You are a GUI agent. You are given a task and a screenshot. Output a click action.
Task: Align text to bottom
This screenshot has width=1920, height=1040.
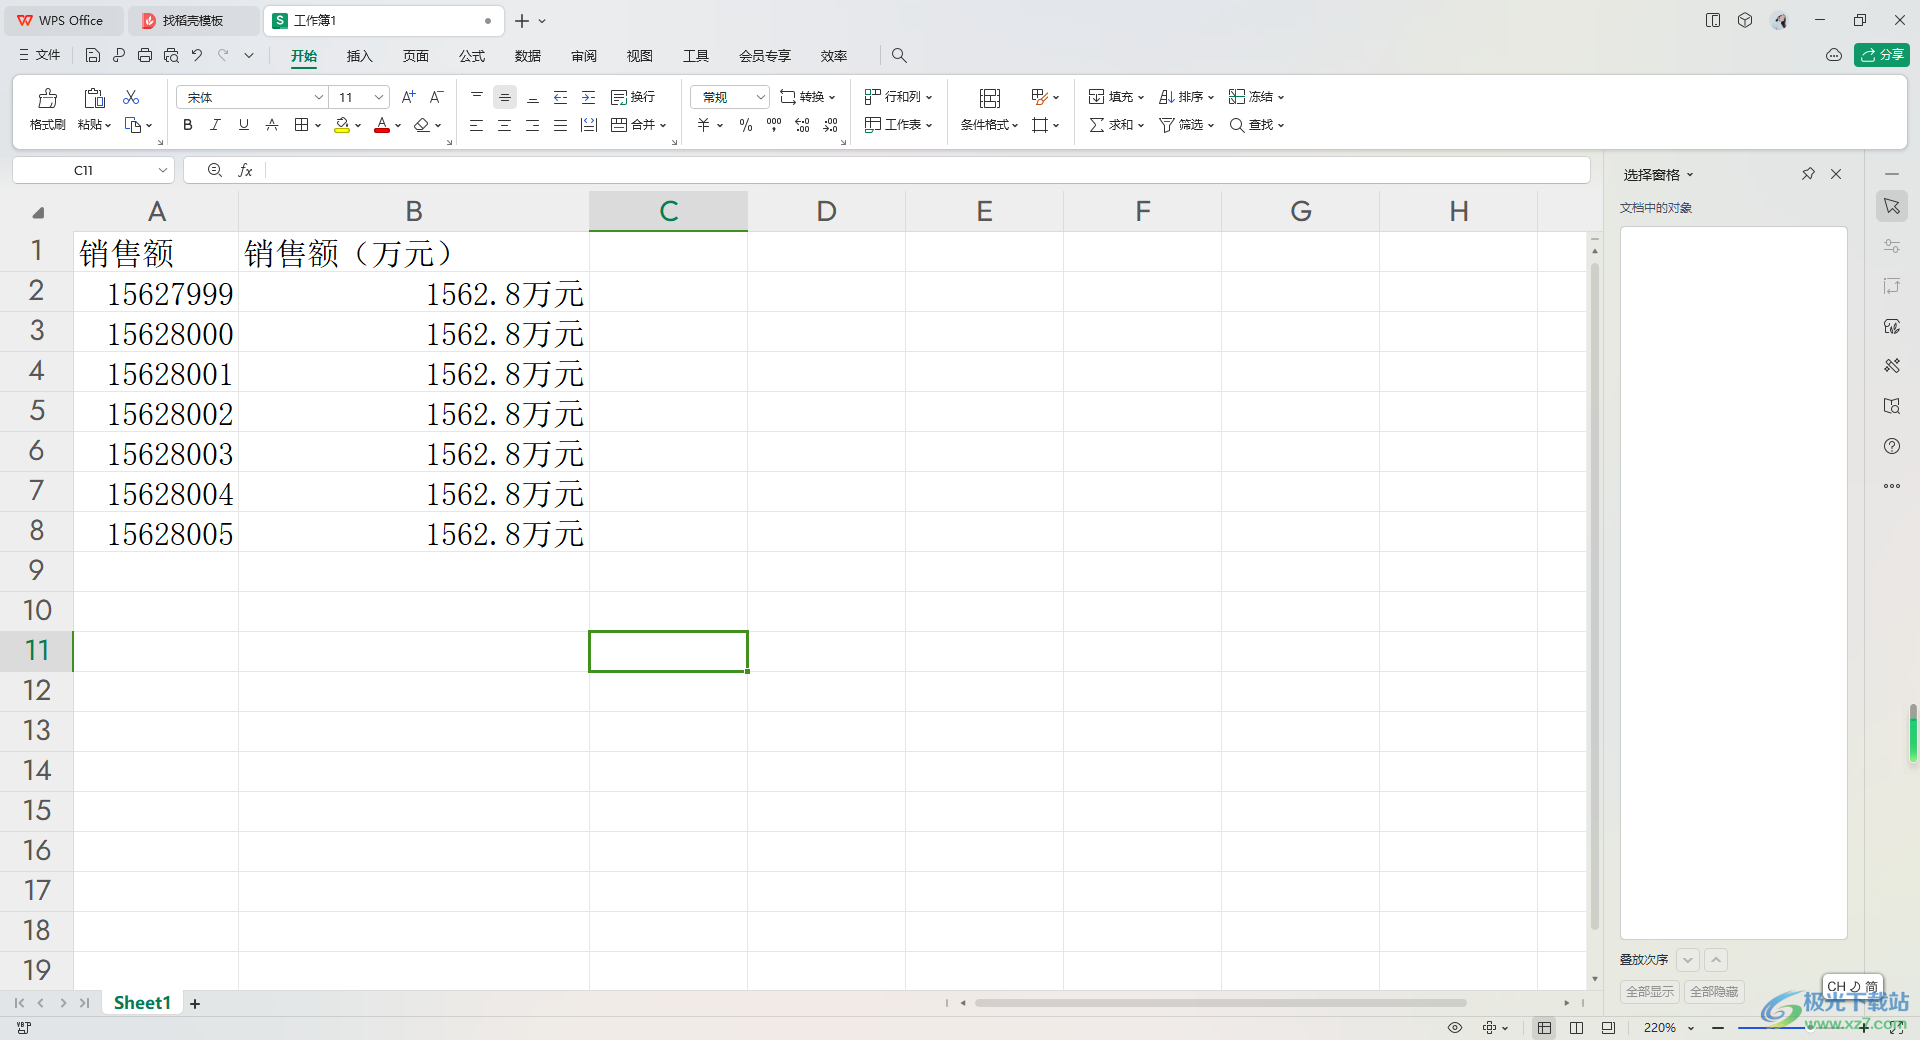[x=533, y=97]
